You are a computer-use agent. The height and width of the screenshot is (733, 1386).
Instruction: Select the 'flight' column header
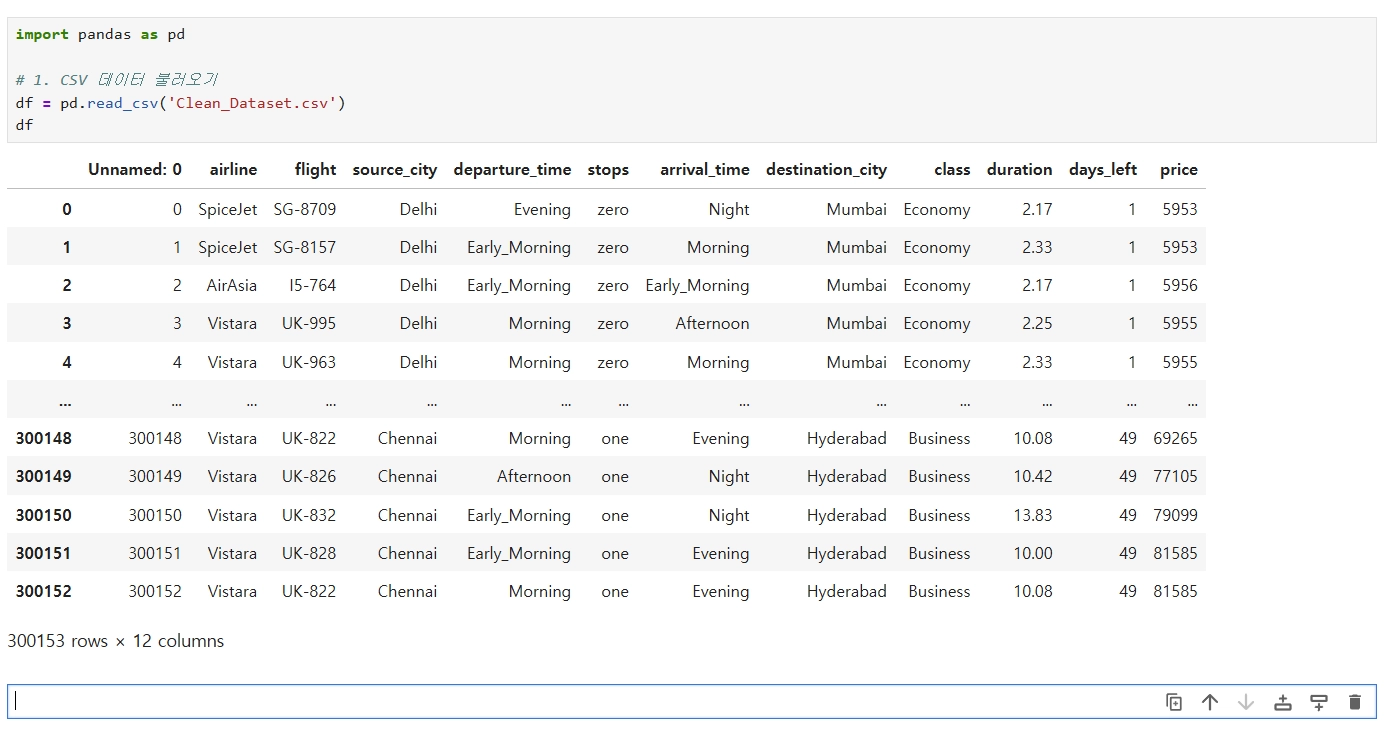(315, 170)
